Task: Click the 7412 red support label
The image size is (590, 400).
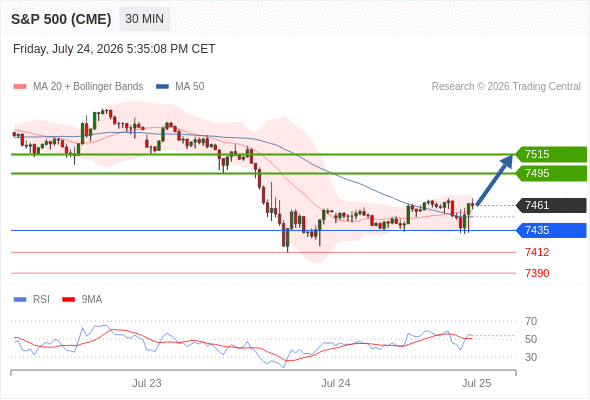Action: point(537,252)
